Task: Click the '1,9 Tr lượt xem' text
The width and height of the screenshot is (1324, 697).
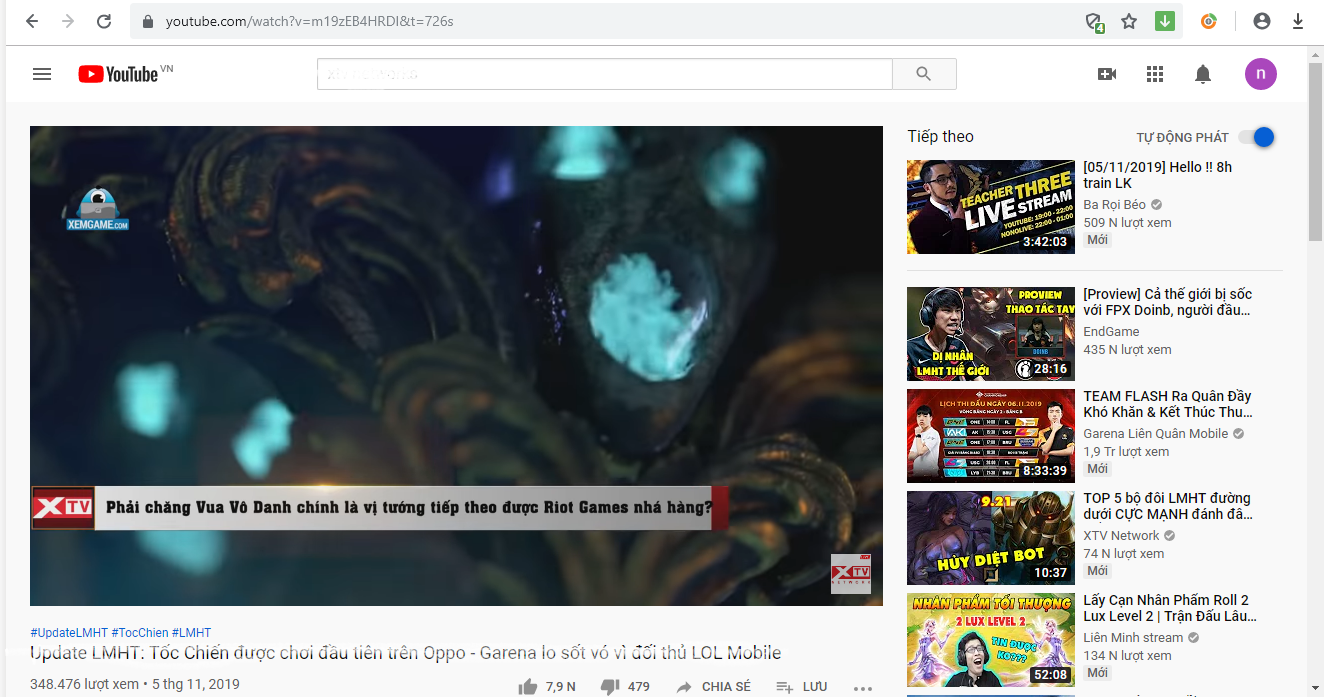Action: coord(1126,452)
